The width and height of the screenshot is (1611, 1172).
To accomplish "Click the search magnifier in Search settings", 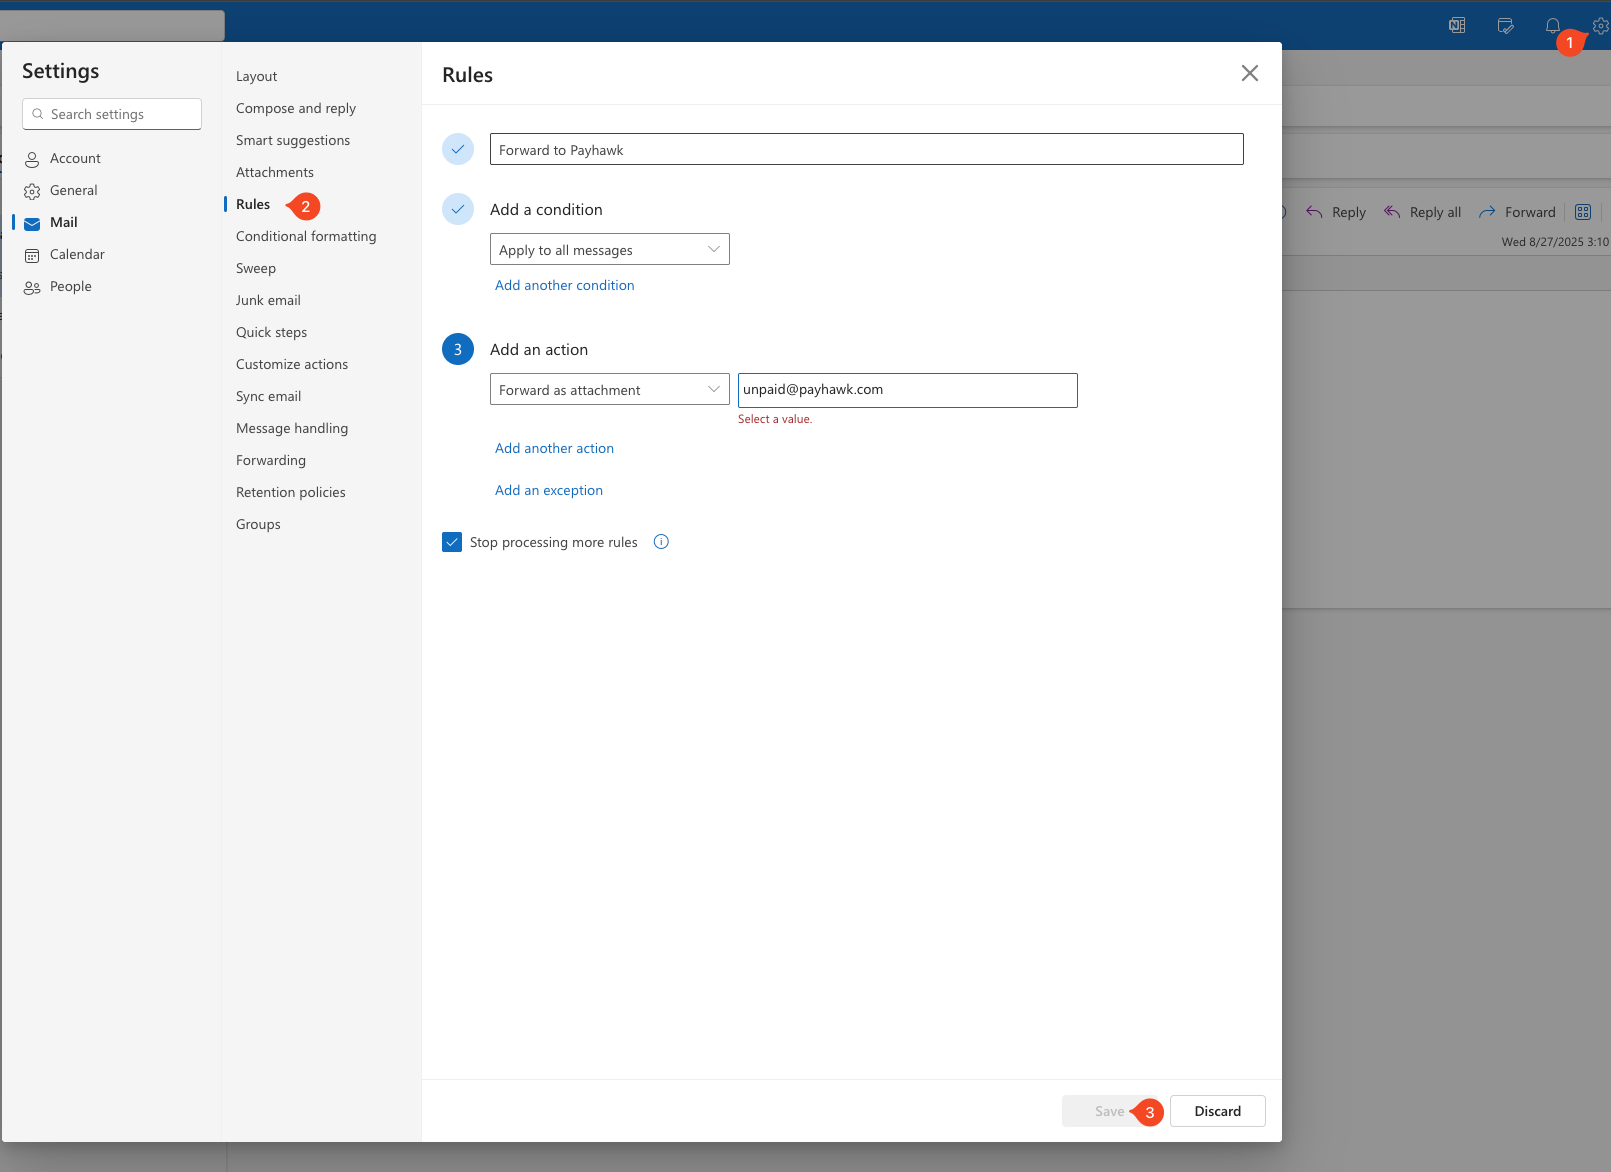I will click(38, 114).
